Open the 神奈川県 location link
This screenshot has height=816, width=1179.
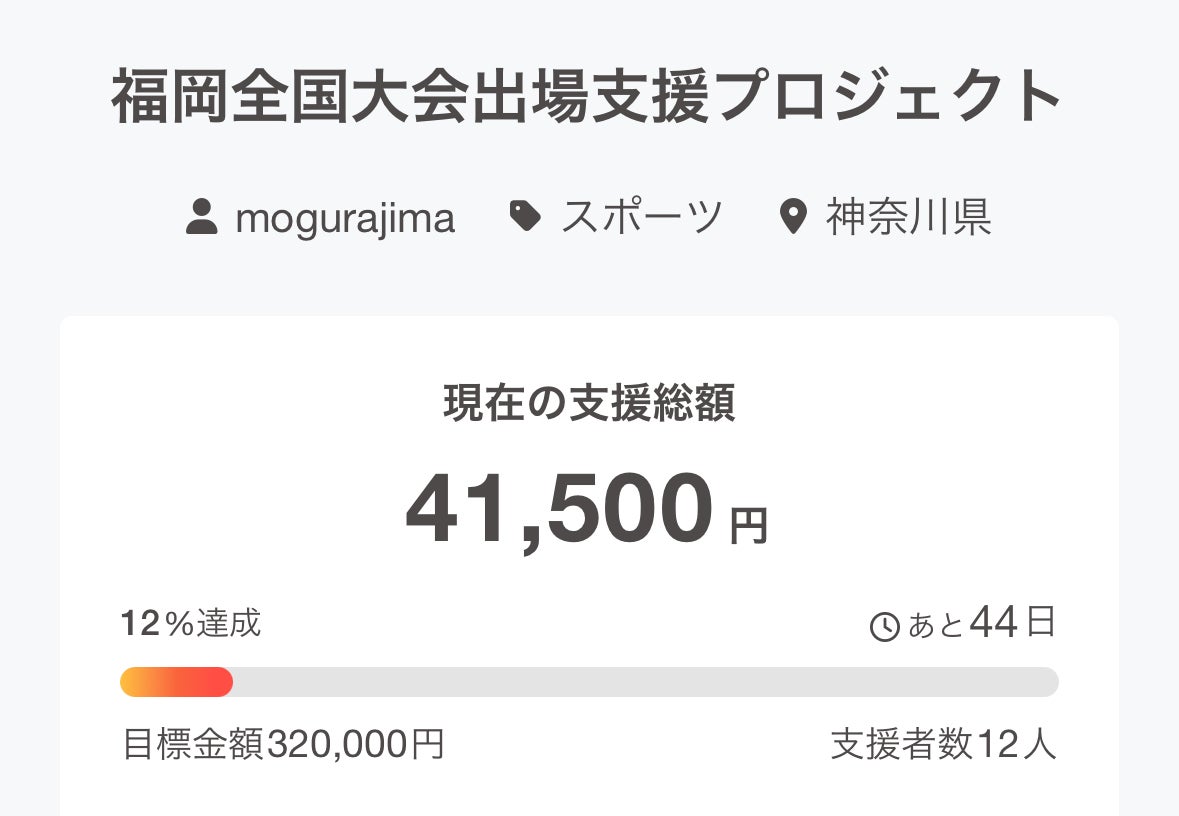tap(908, 217)
